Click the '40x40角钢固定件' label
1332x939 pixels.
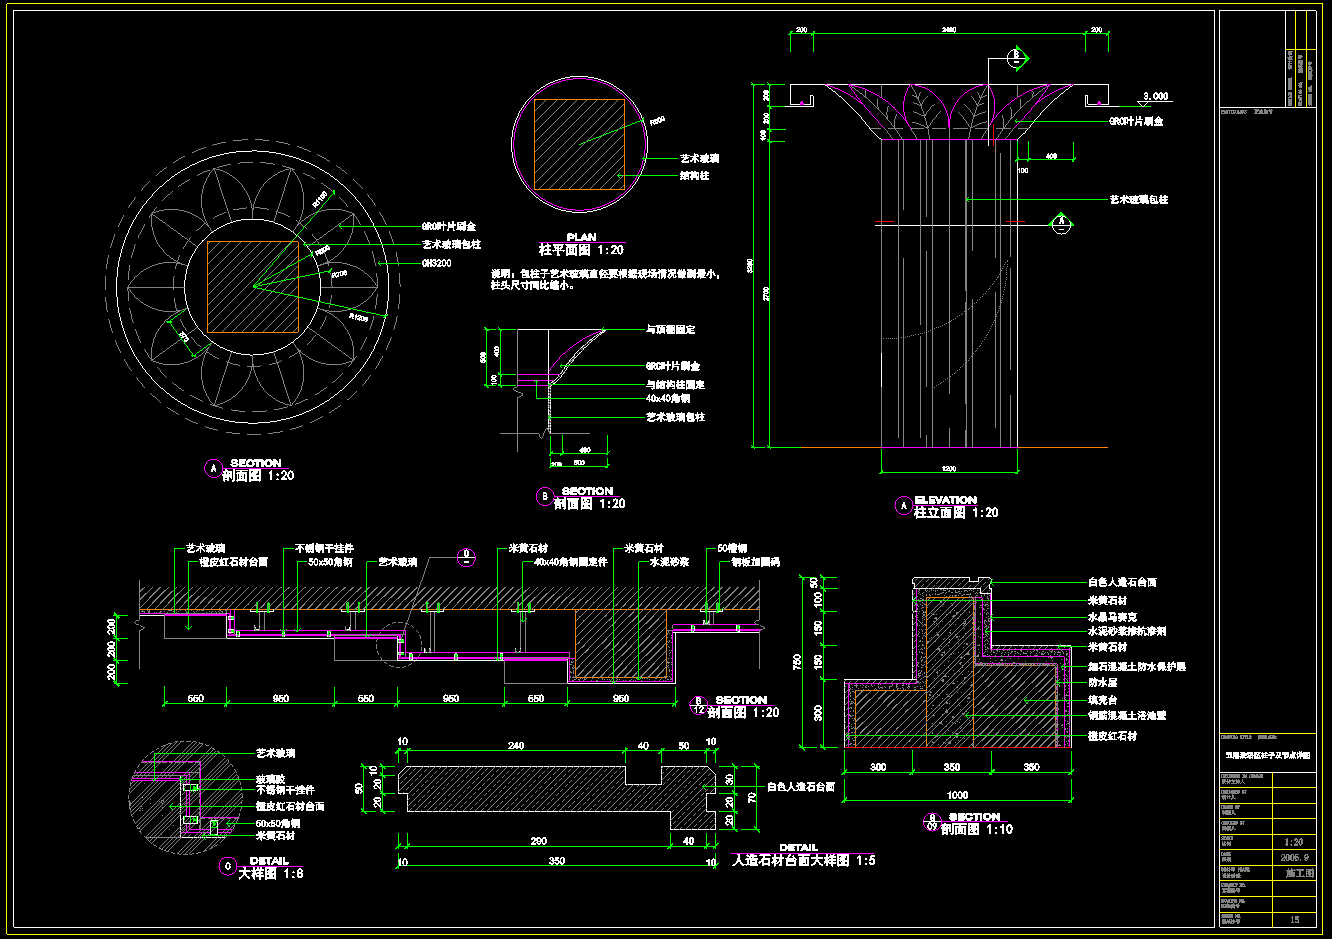pos(570,562)
